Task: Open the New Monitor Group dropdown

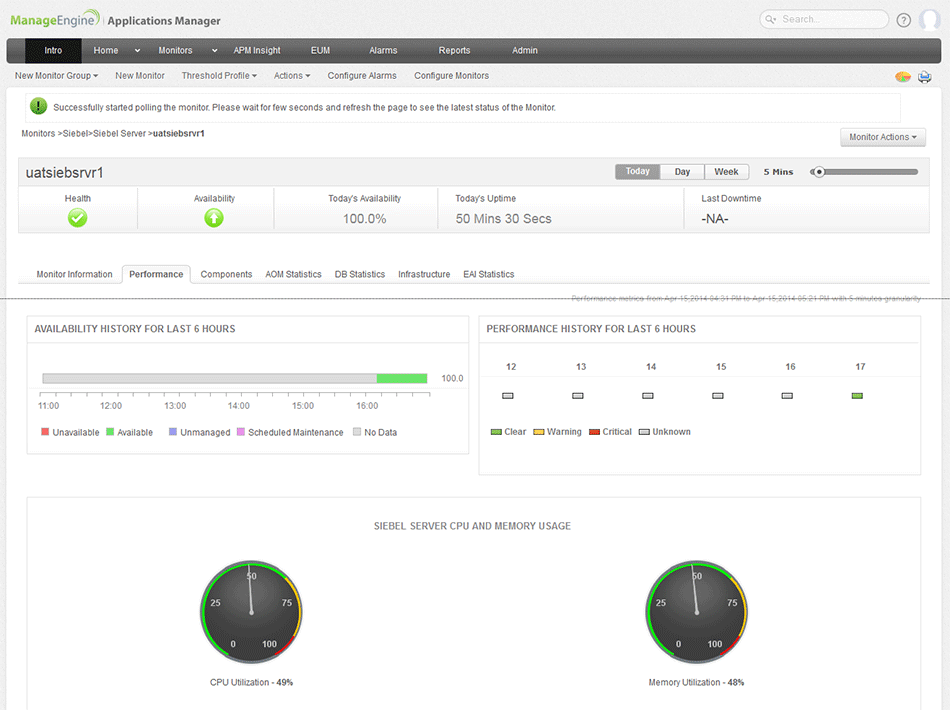Action: tap(56, 76)
